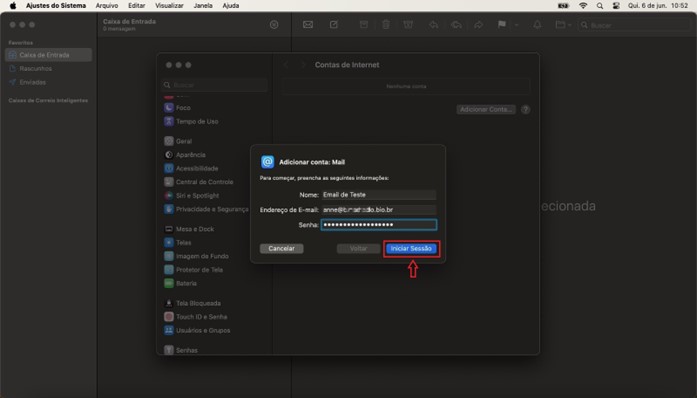
Task: Click the Mail Buscar search field
Action: (x=633, y=25)
